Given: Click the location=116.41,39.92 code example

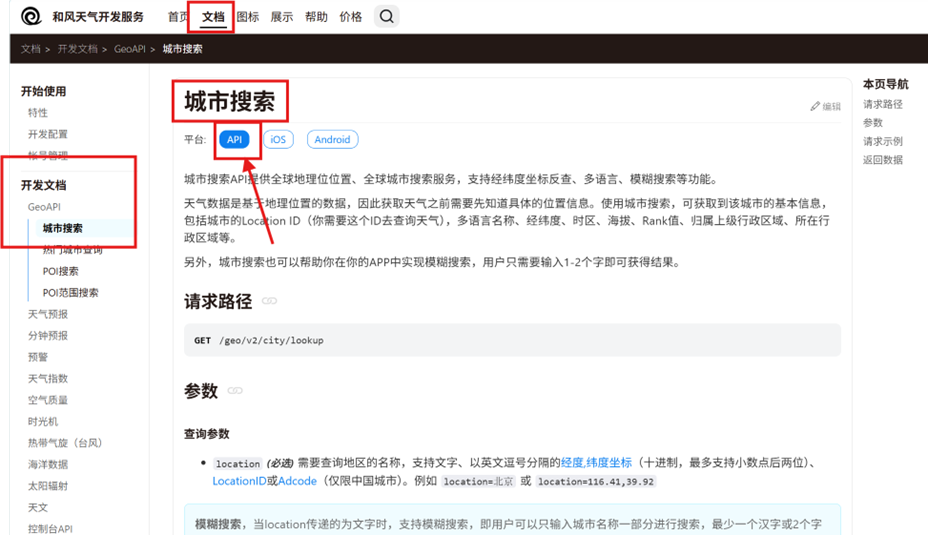Looking at the screenshot, I should click(x=596, y=482).
